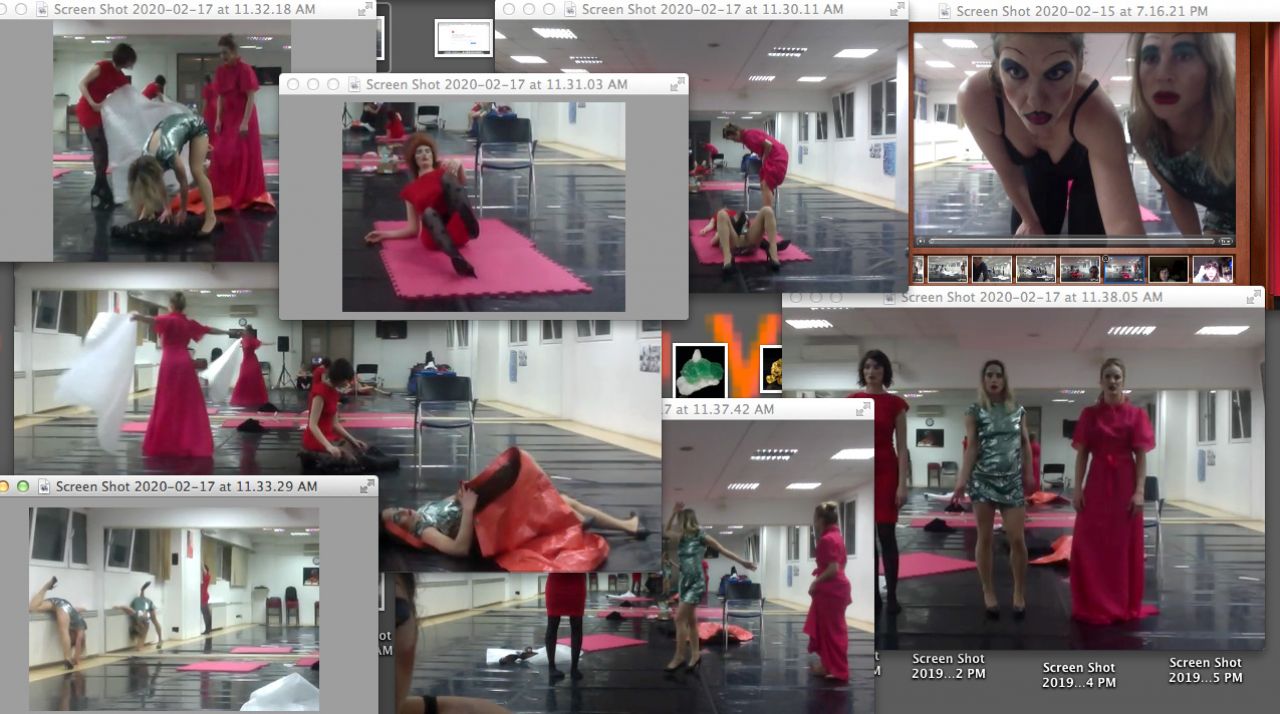Click the partial title 'at 11.37.42 AM'
The image size is (1280, 714).
pos(725,409)
